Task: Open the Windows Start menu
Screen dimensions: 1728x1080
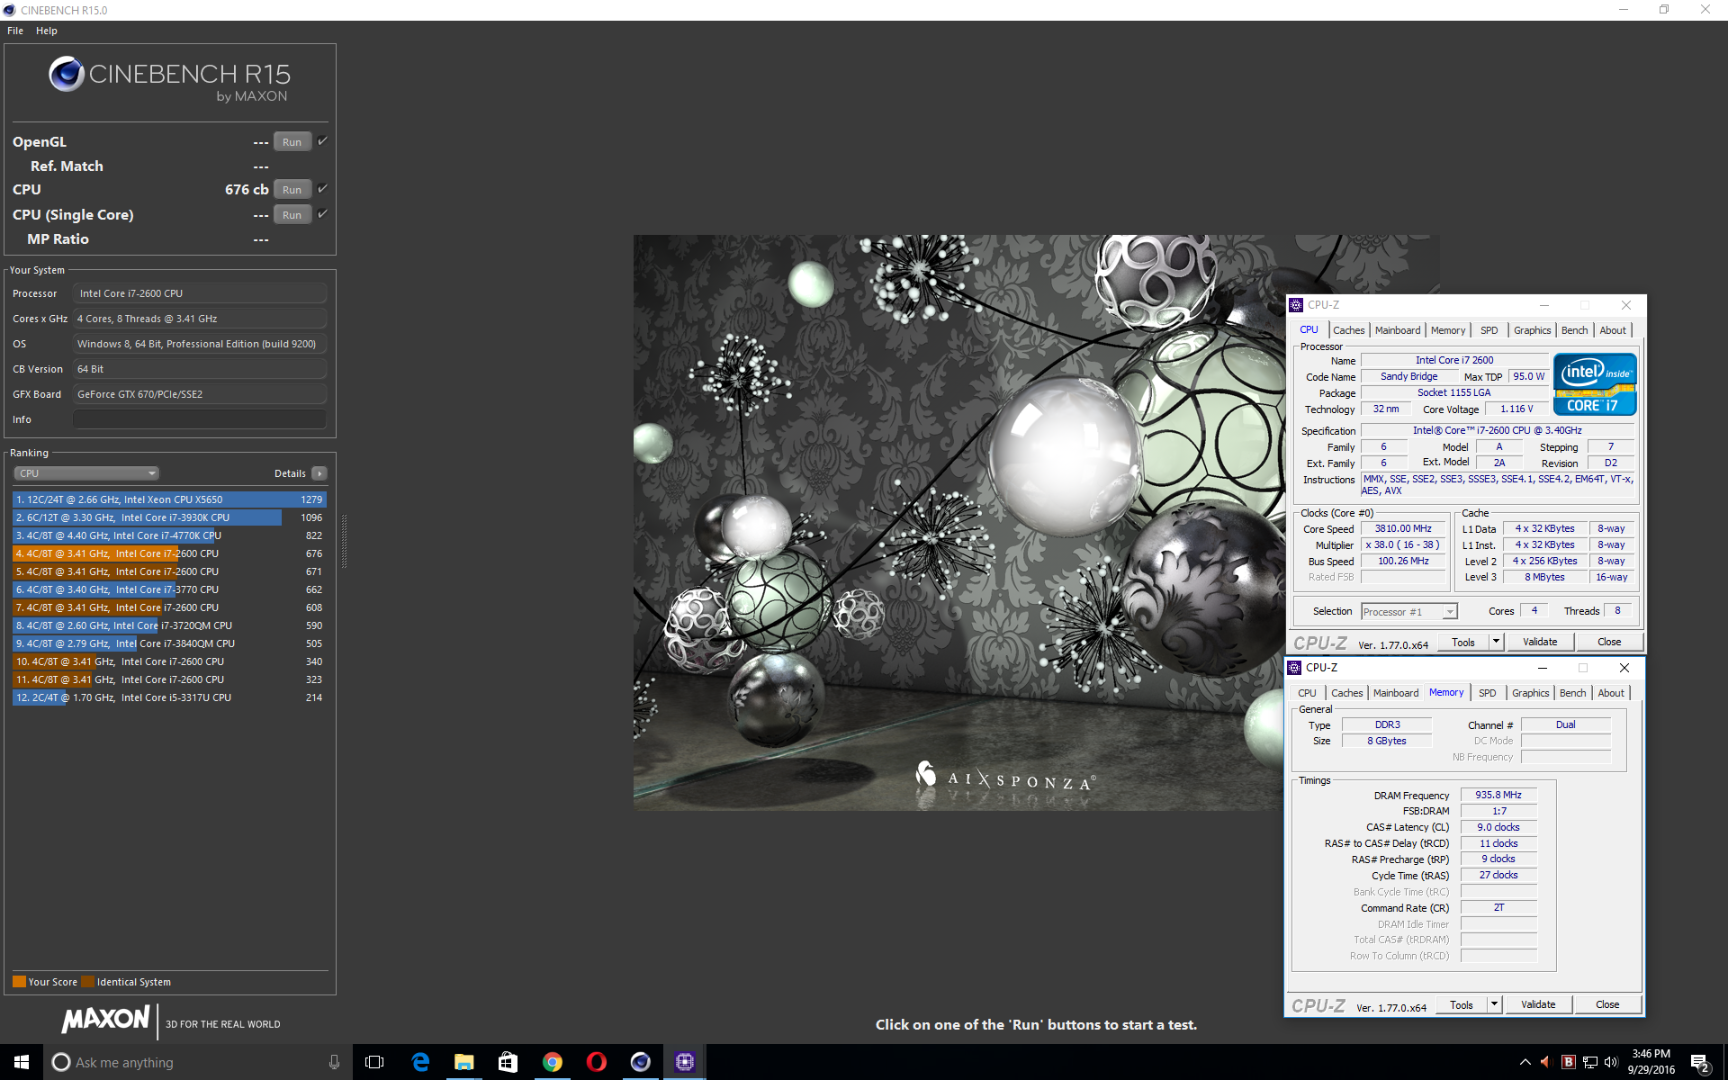Action: click(21, 1062)
